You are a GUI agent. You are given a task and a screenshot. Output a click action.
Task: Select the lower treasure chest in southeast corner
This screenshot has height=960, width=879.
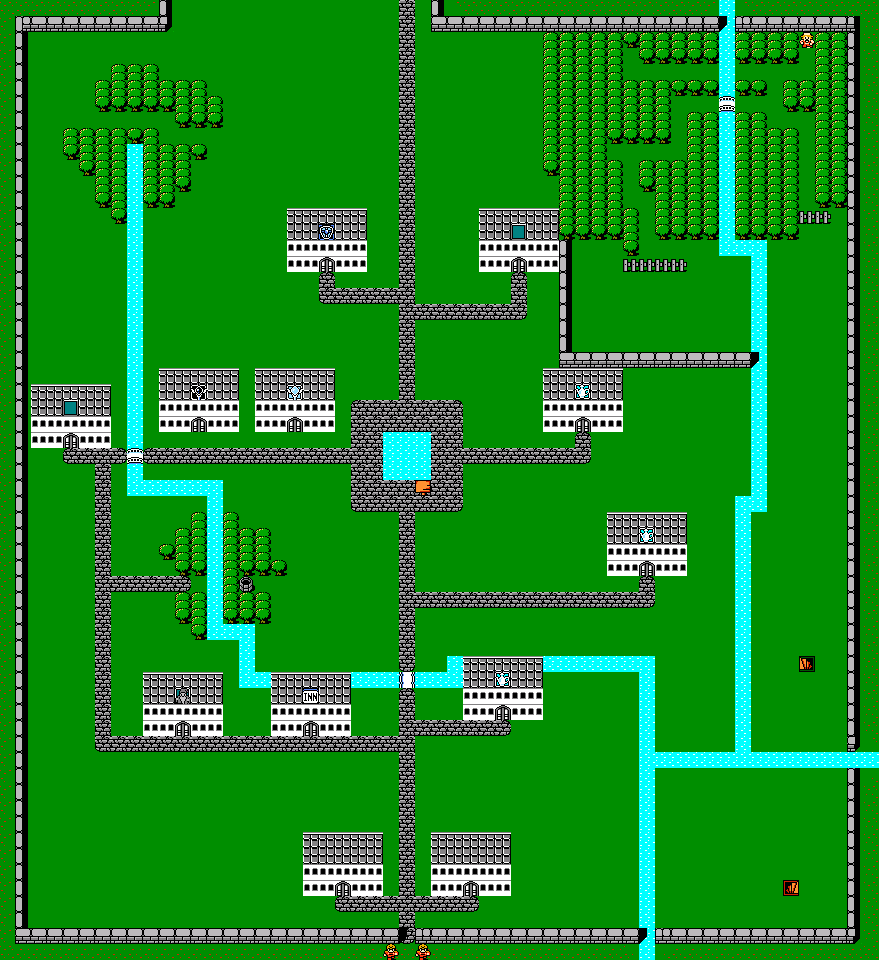coord(791,887)
